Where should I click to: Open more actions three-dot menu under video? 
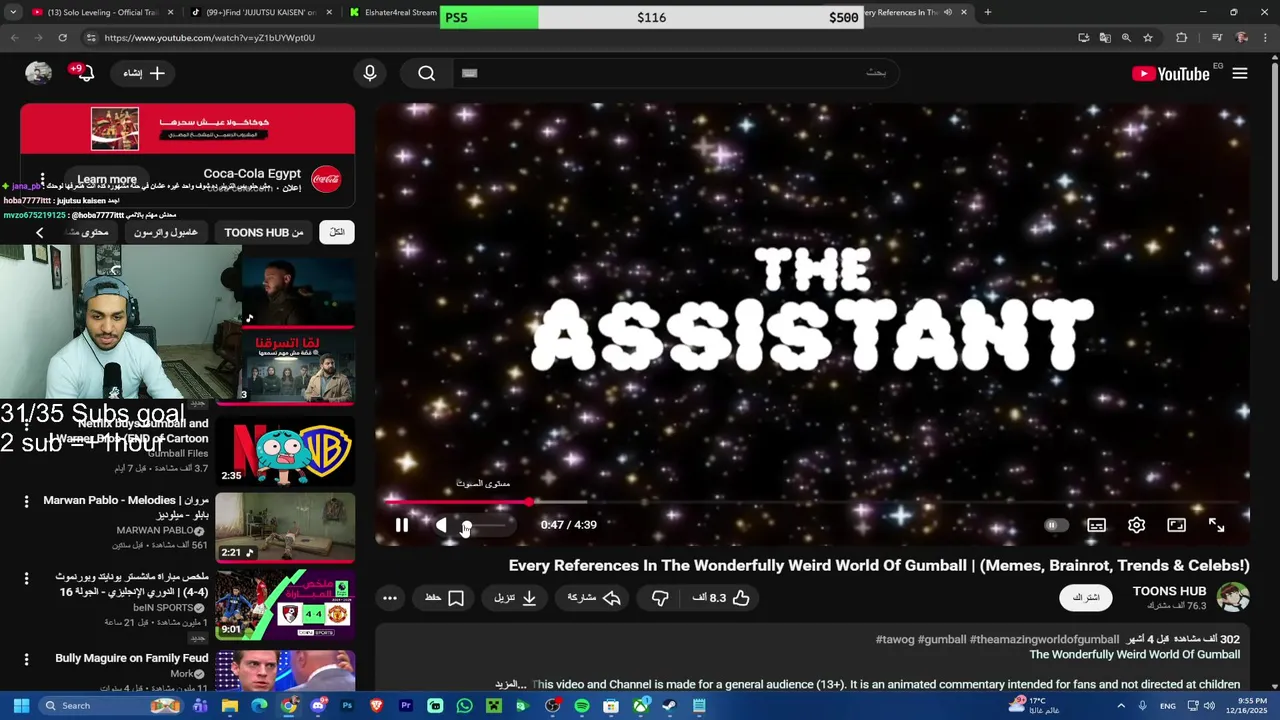click(390, 598)
